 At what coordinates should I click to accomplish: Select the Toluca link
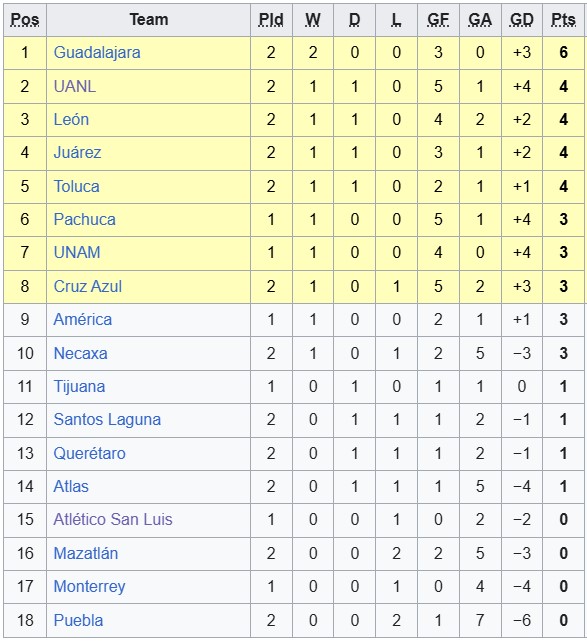coord(77,186)
